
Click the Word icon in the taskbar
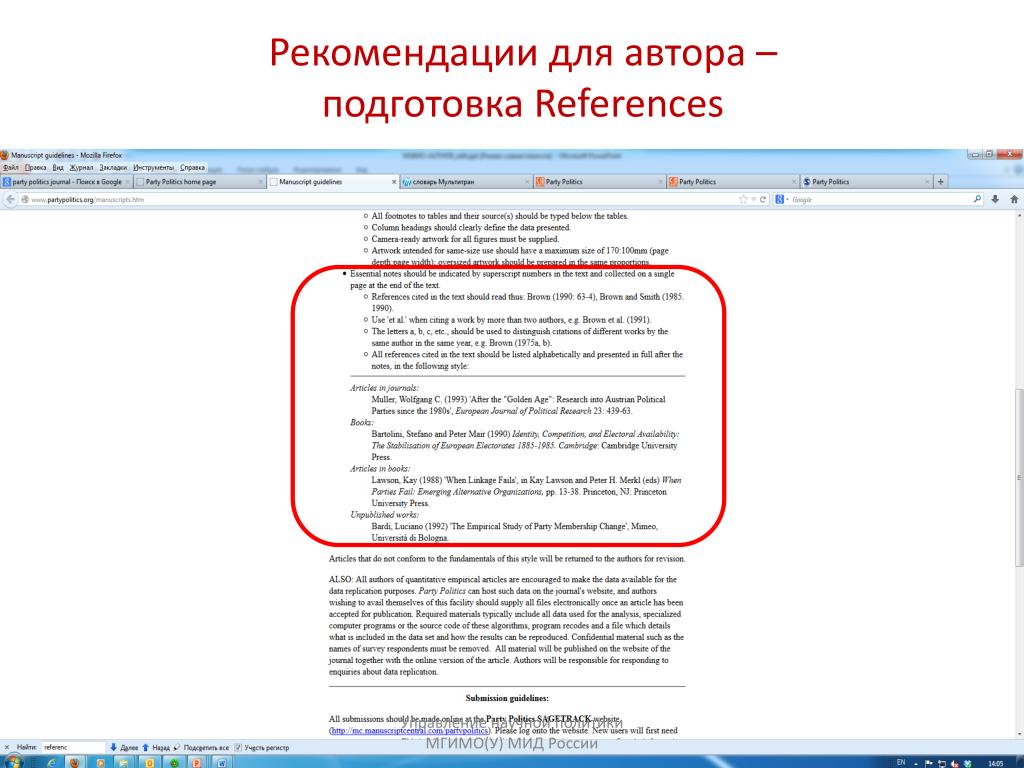pyautogui.click(x=220, y=762)
